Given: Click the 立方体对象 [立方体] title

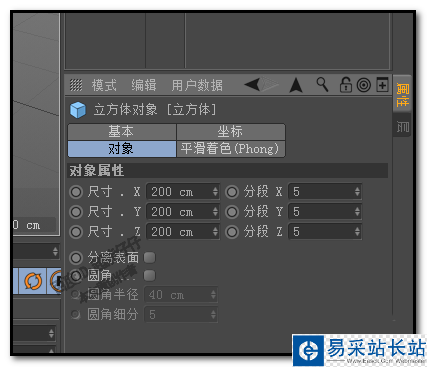Looking at the screenshot, I should pos(155,110).
